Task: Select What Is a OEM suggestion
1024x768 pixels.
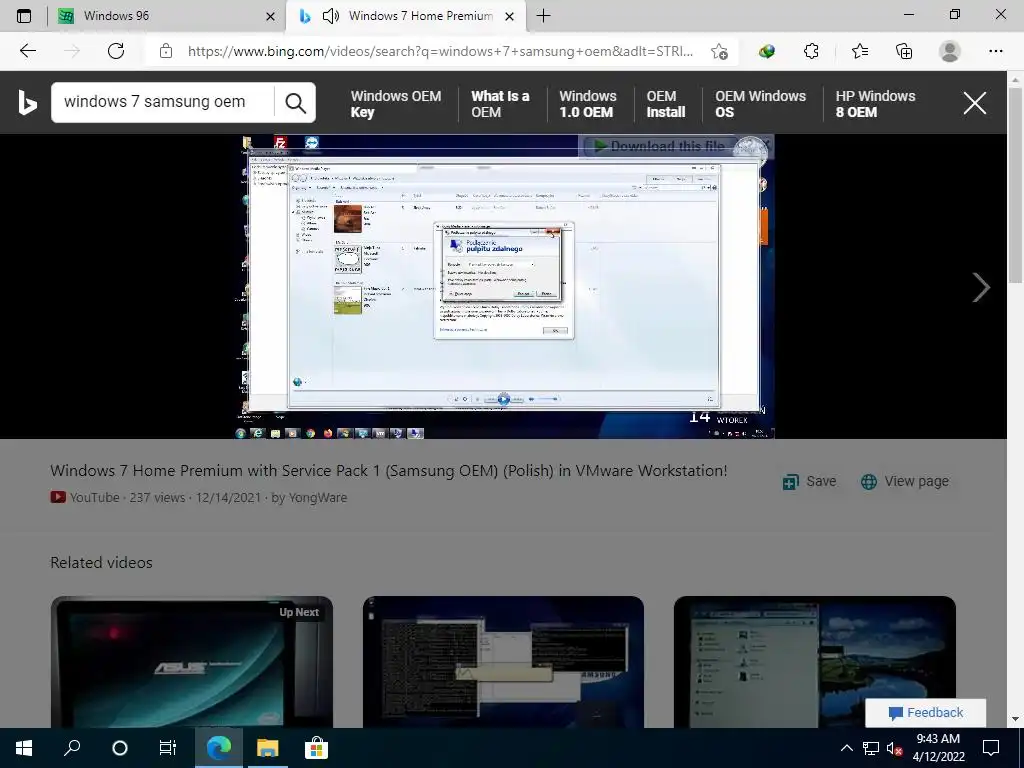Action: [500, 104]
